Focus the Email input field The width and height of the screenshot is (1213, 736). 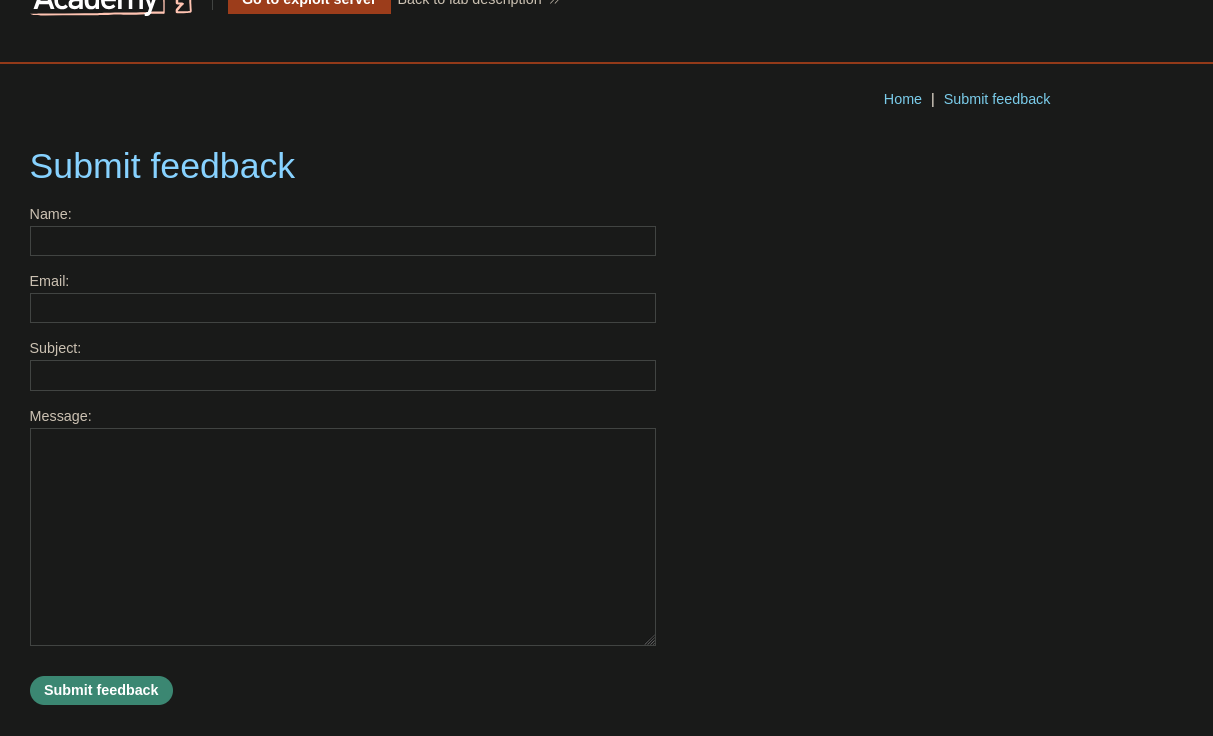point(342,308)
